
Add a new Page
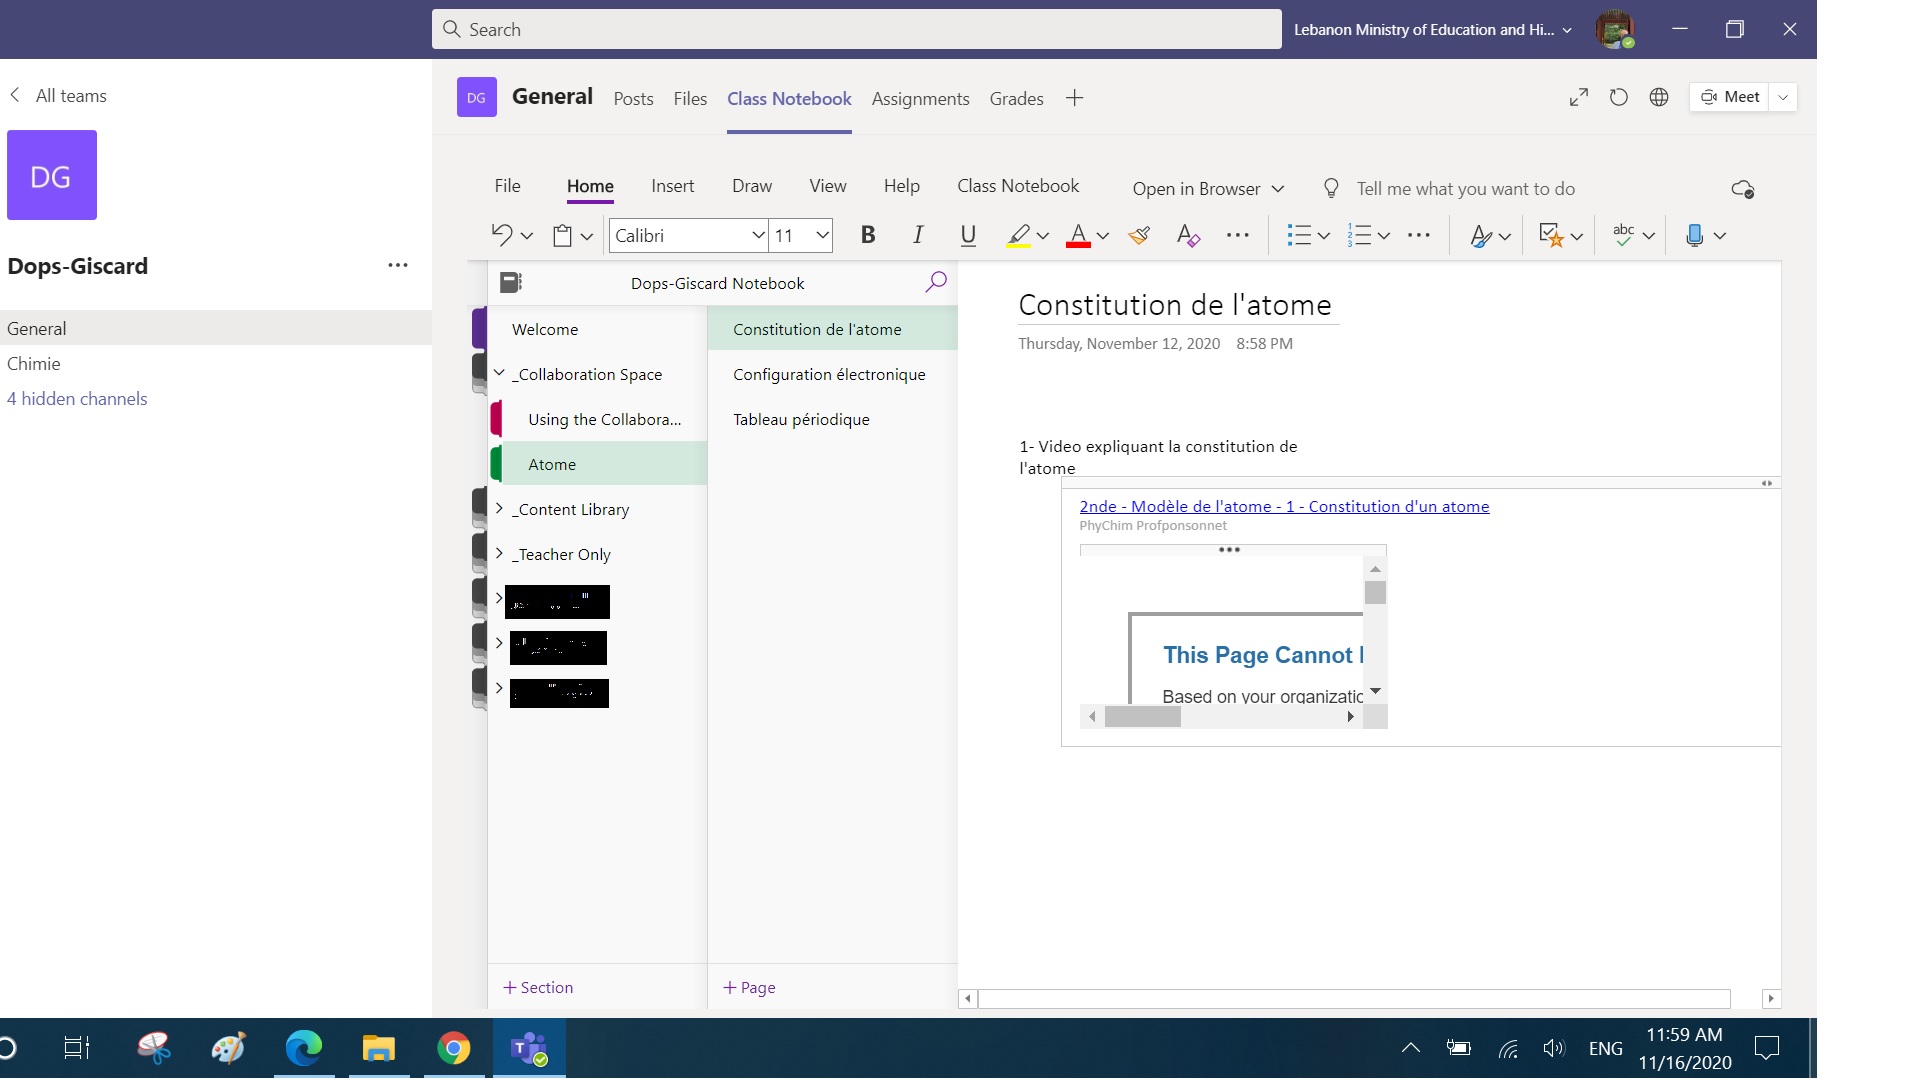pyautogui.click(x=749, y=987)
